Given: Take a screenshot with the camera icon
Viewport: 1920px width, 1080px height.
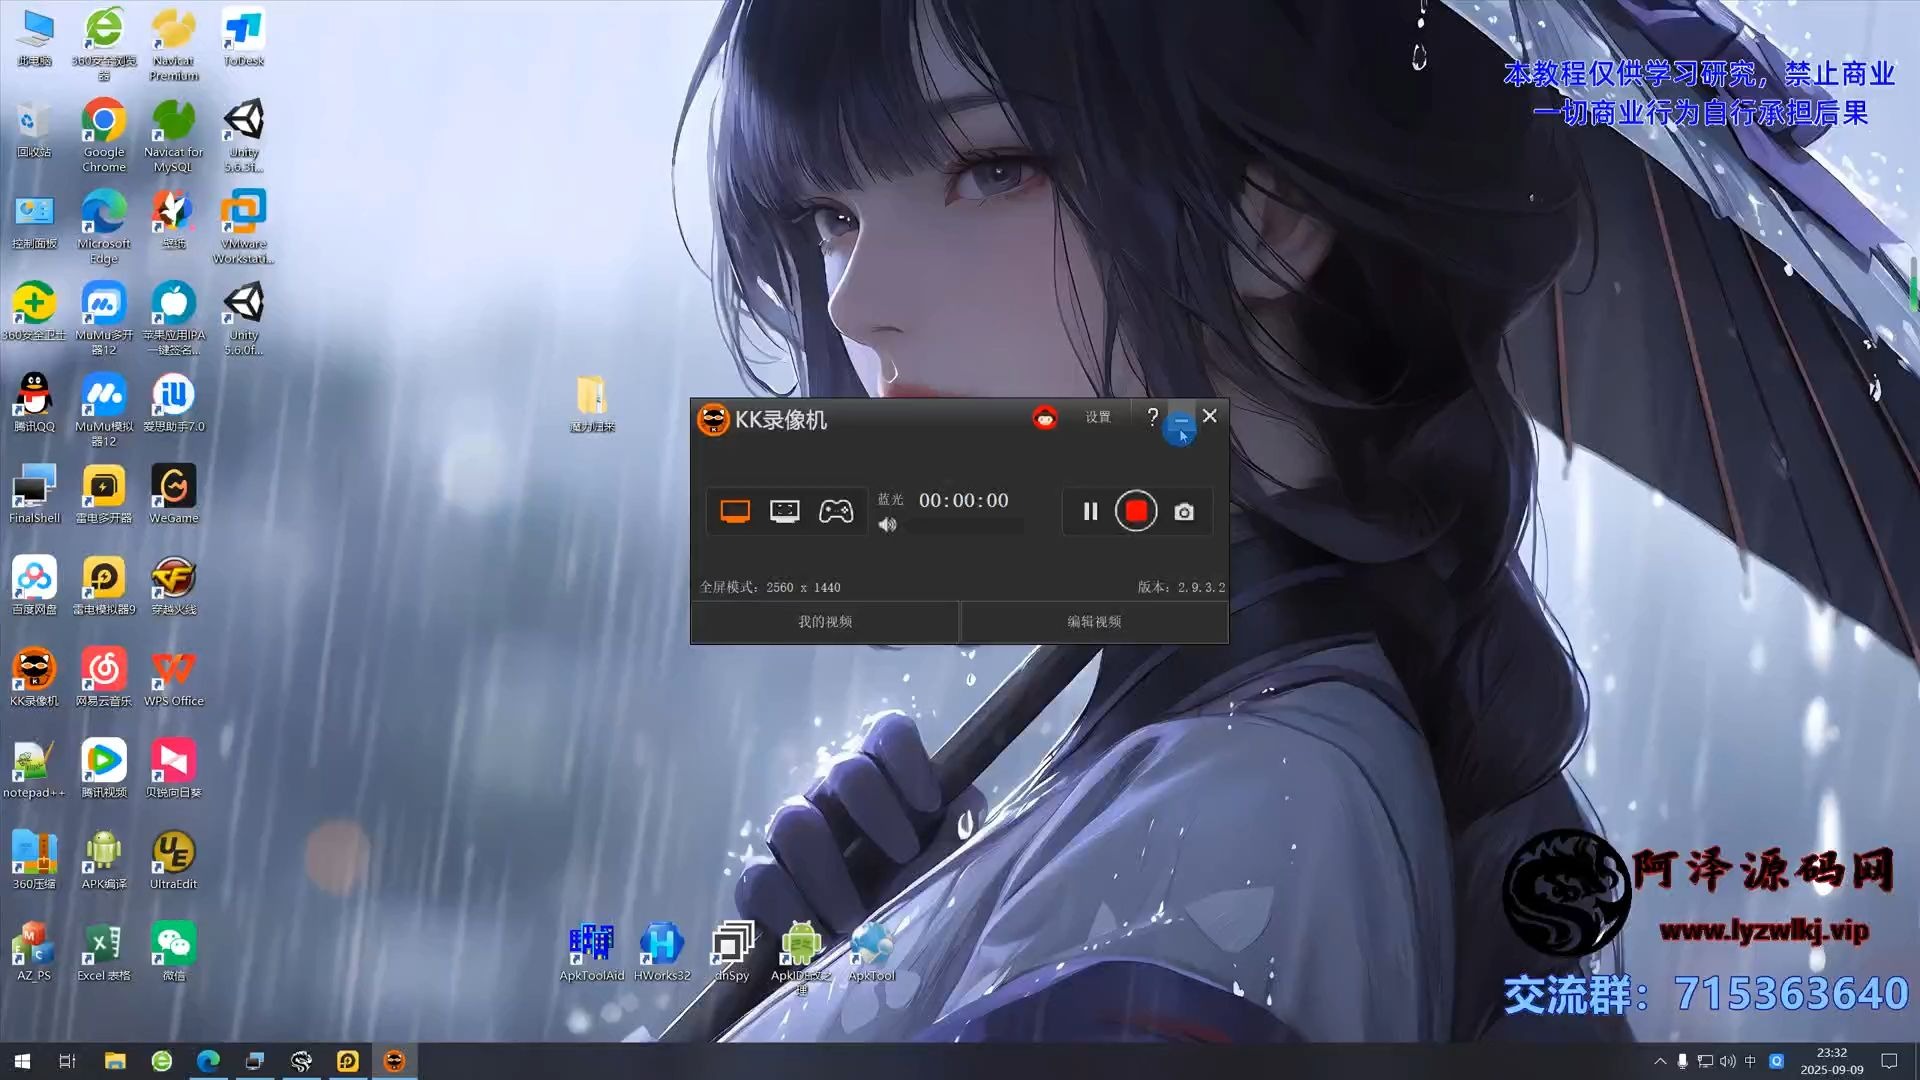Looking at the screenshot, I should pyautogui.click(x=1184, y=512).
